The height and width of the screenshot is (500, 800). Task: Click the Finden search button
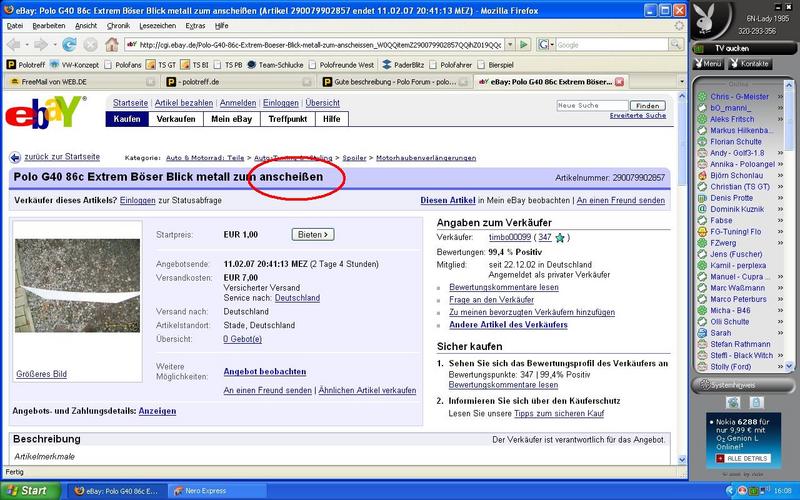click(x=647, y=106)
